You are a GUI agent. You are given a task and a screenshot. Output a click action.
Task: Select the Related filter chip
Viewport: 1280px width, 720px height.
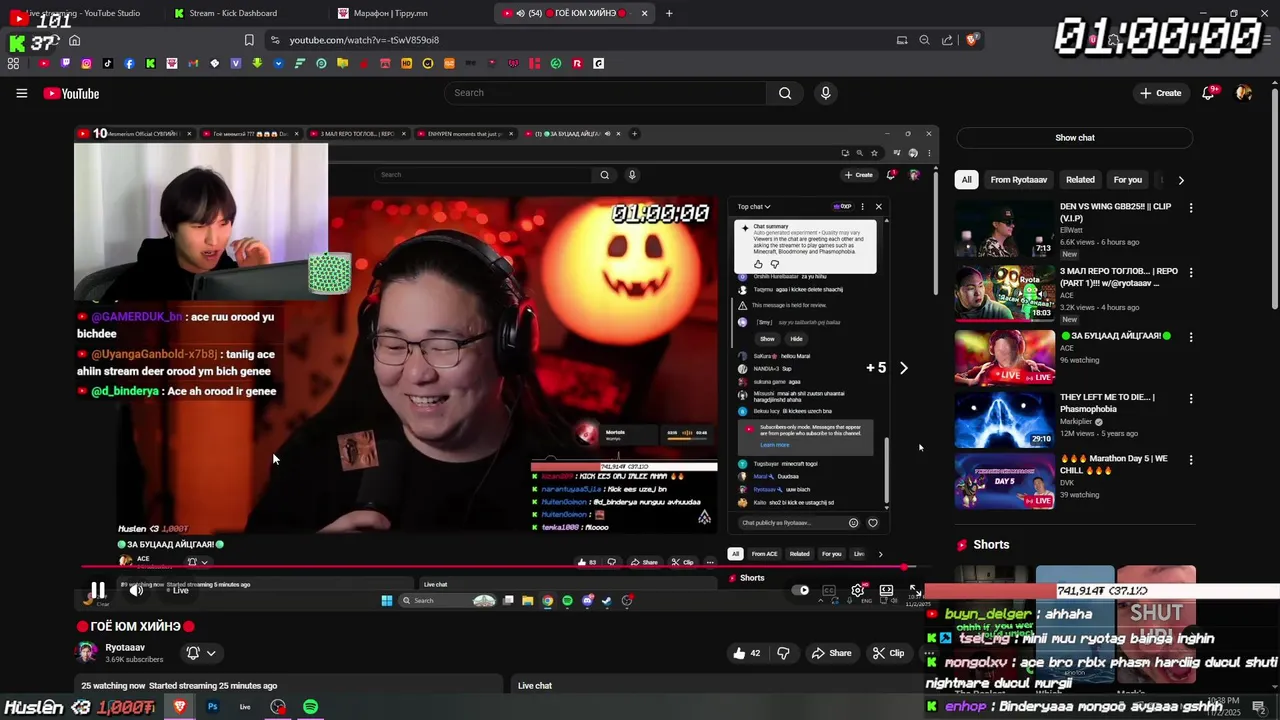tap(1080, 180)
